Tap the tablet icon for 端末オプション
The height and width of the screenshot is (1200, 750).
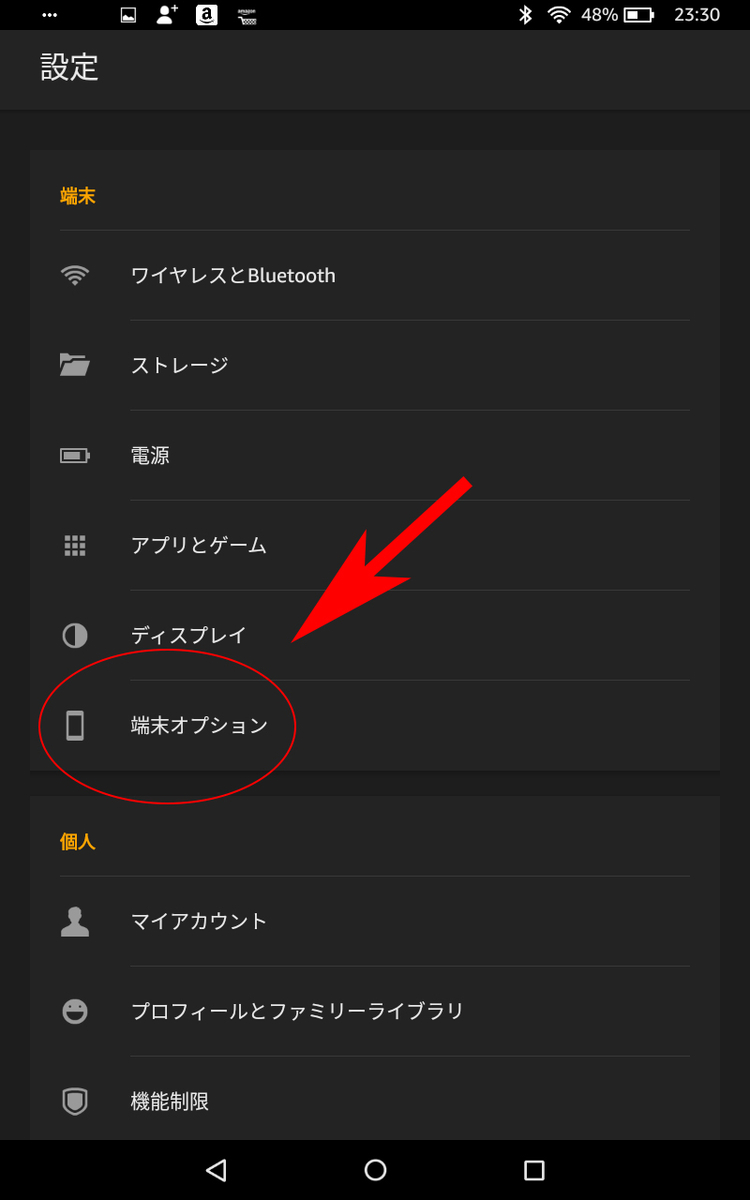coord(74,725)
